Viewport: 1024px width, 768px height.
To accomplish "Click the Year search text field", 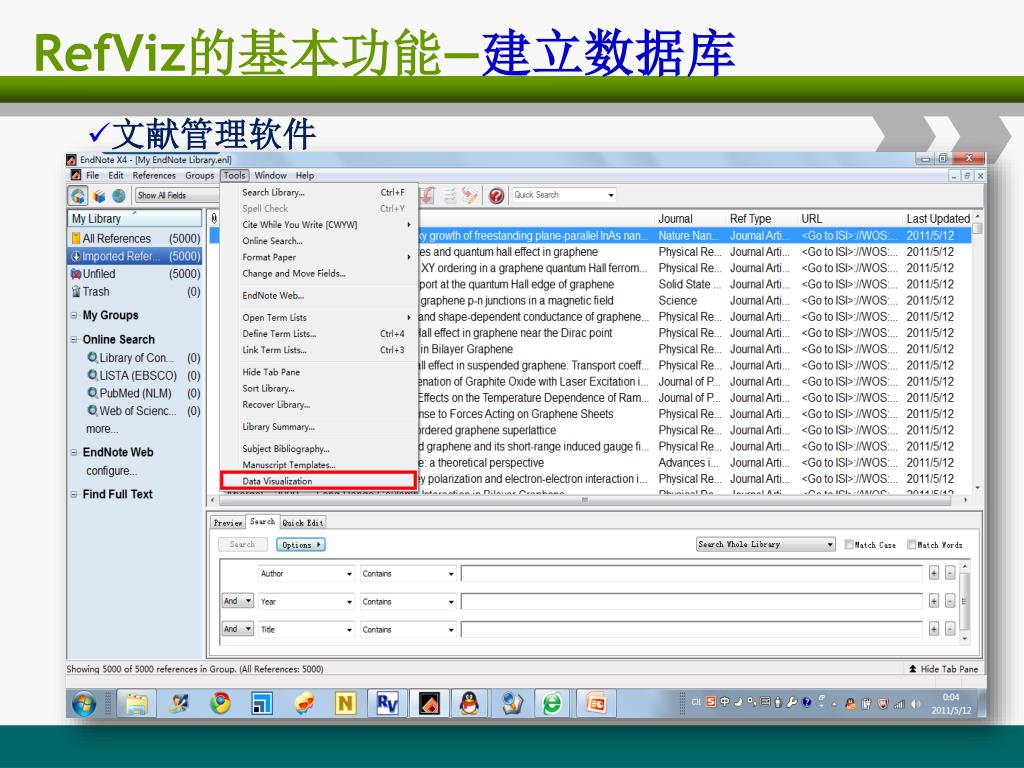I will (692, 601).
